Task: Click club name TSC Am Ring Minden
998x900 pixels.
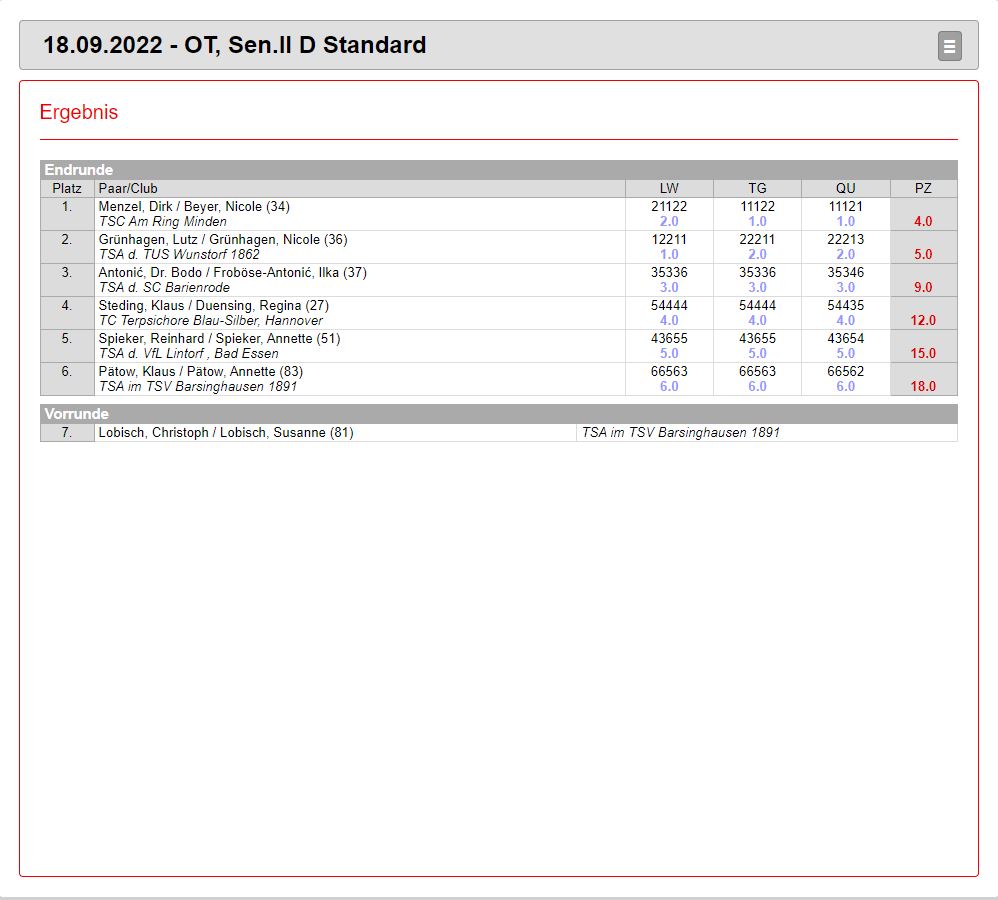Action: [162, 222]
